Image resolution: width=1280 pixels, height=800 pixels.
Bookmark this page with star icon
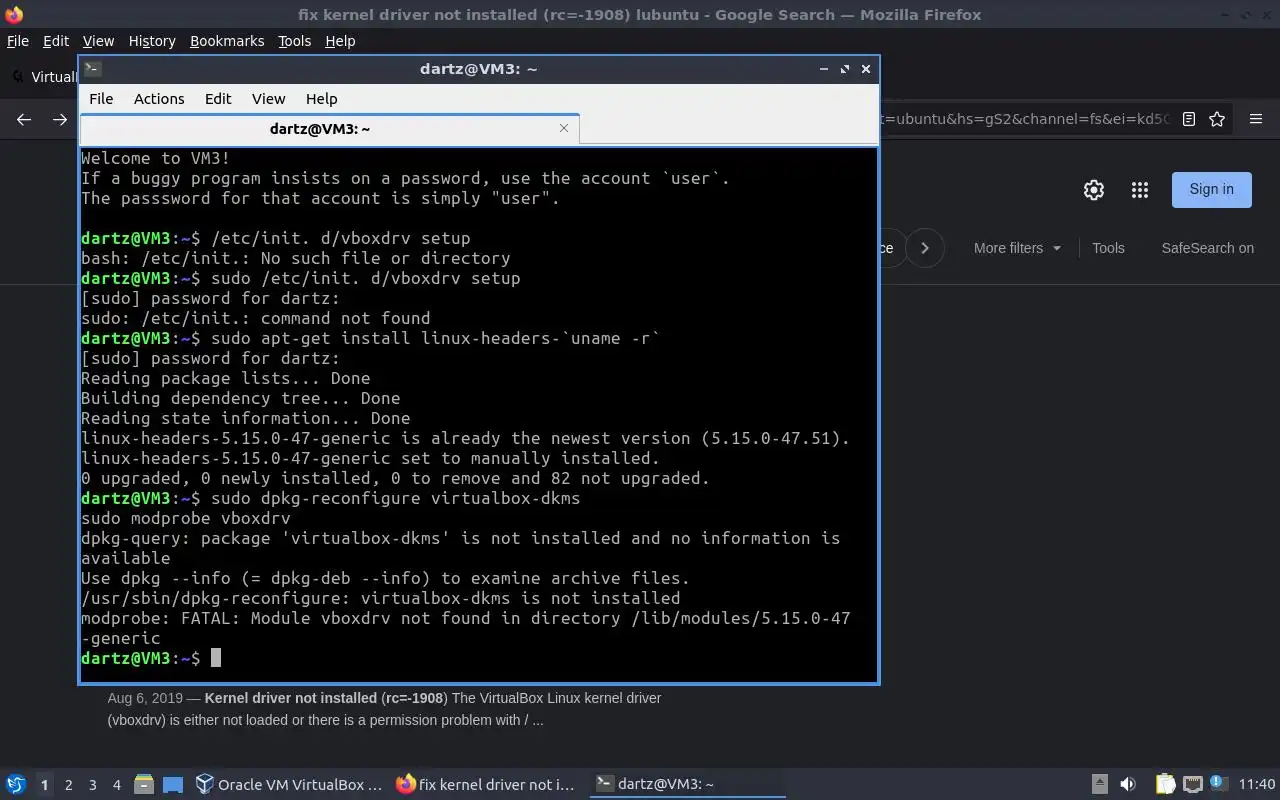click(1217, 119)
